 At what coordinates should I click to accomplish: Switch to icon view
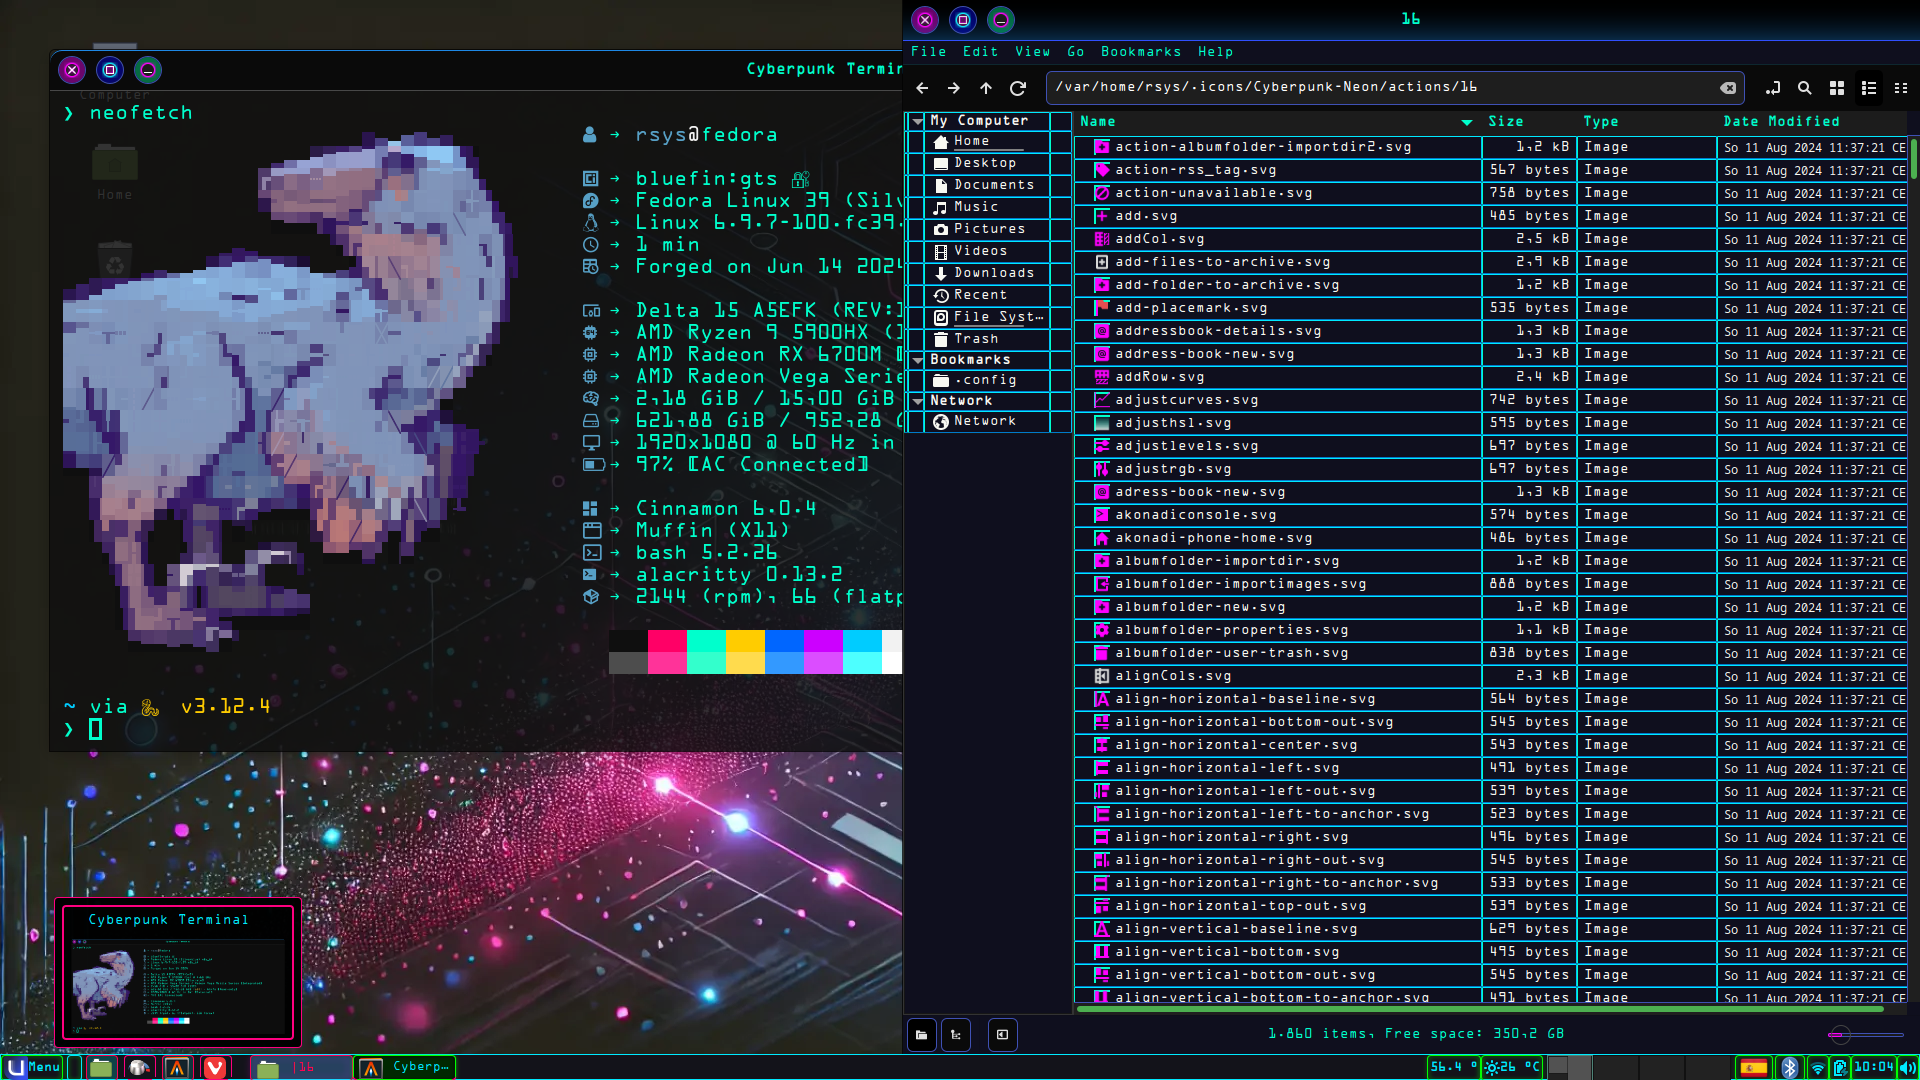(1837, 88)
